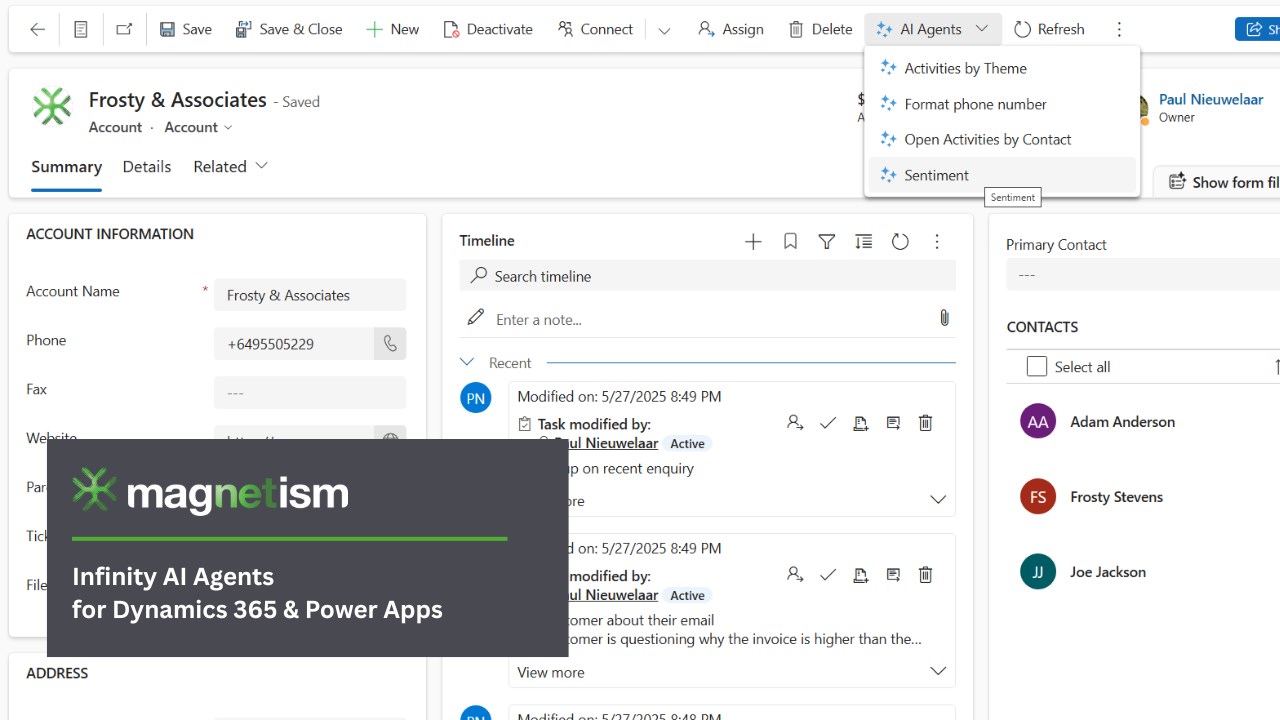Open owner Paul Nieuwelaar's profile link
This screenshot has width=1280, height=720.
(x=1211, y=99)
